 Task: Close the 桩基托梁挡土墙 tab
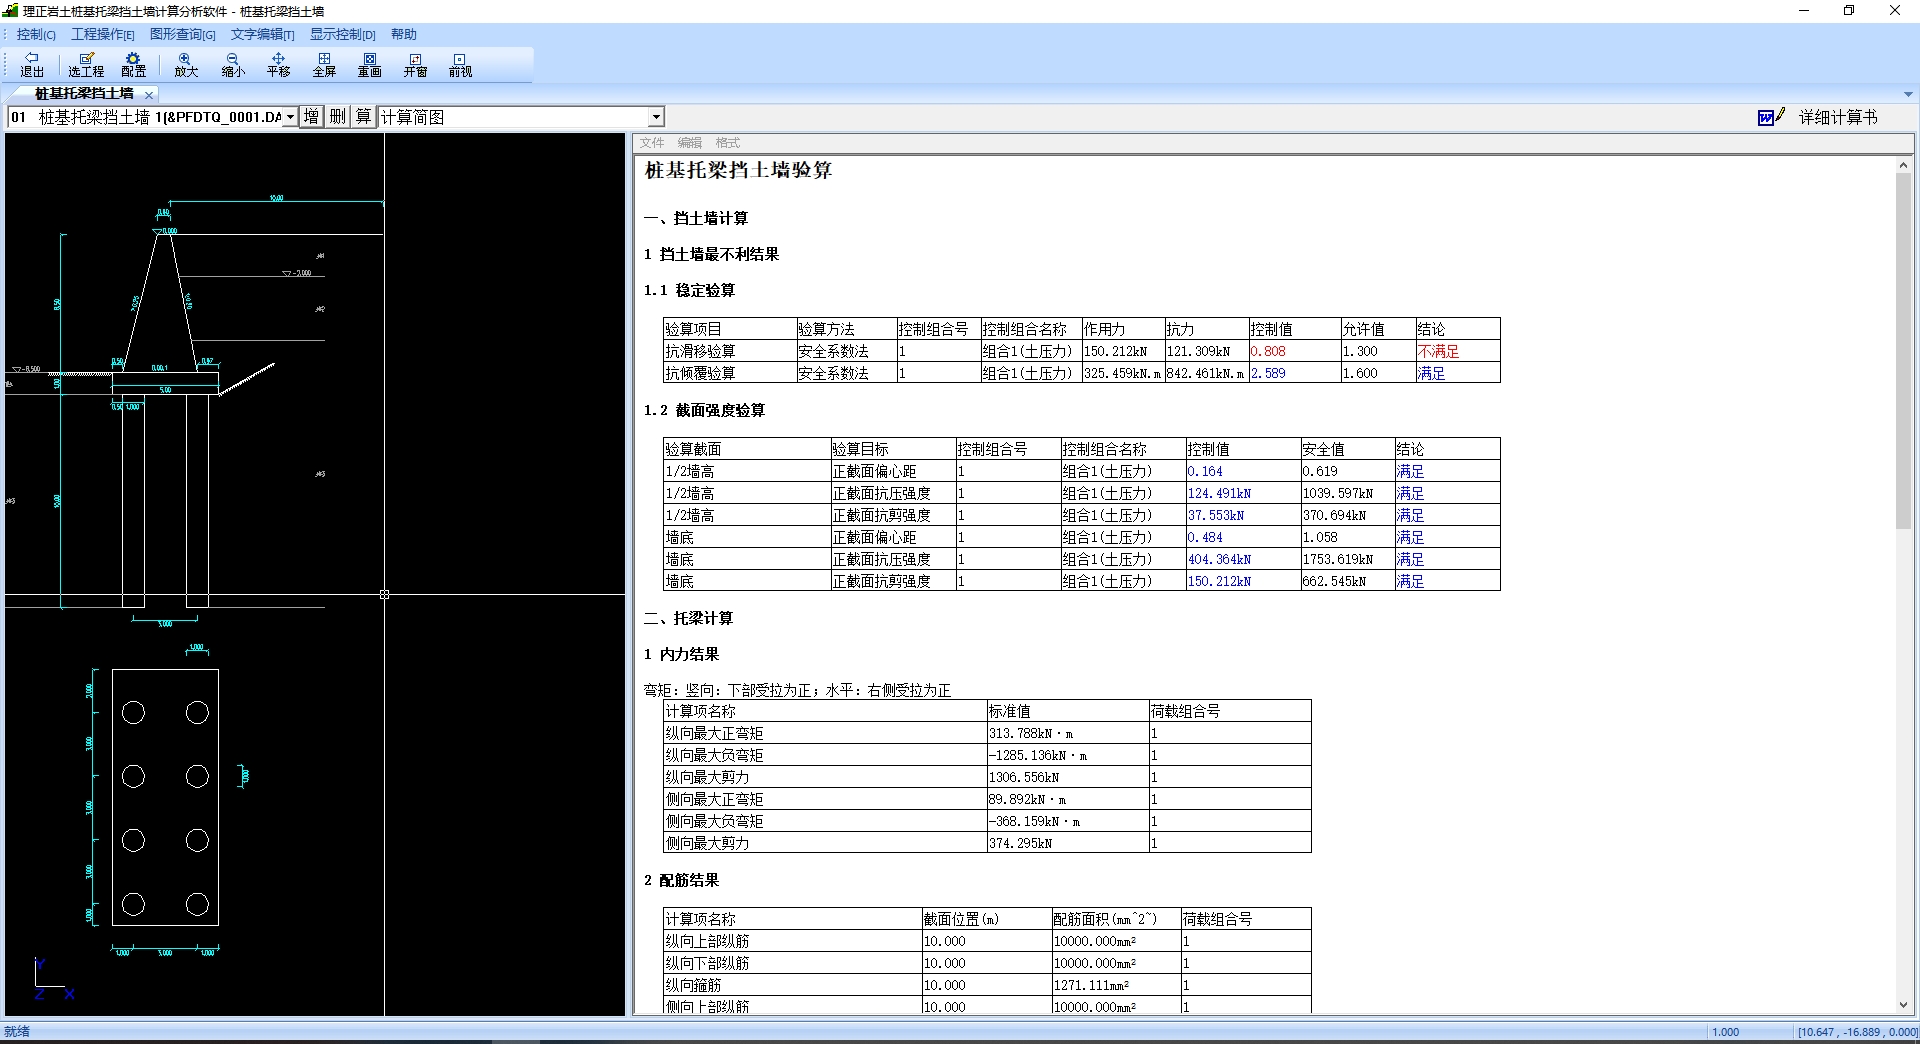(149, 94)
